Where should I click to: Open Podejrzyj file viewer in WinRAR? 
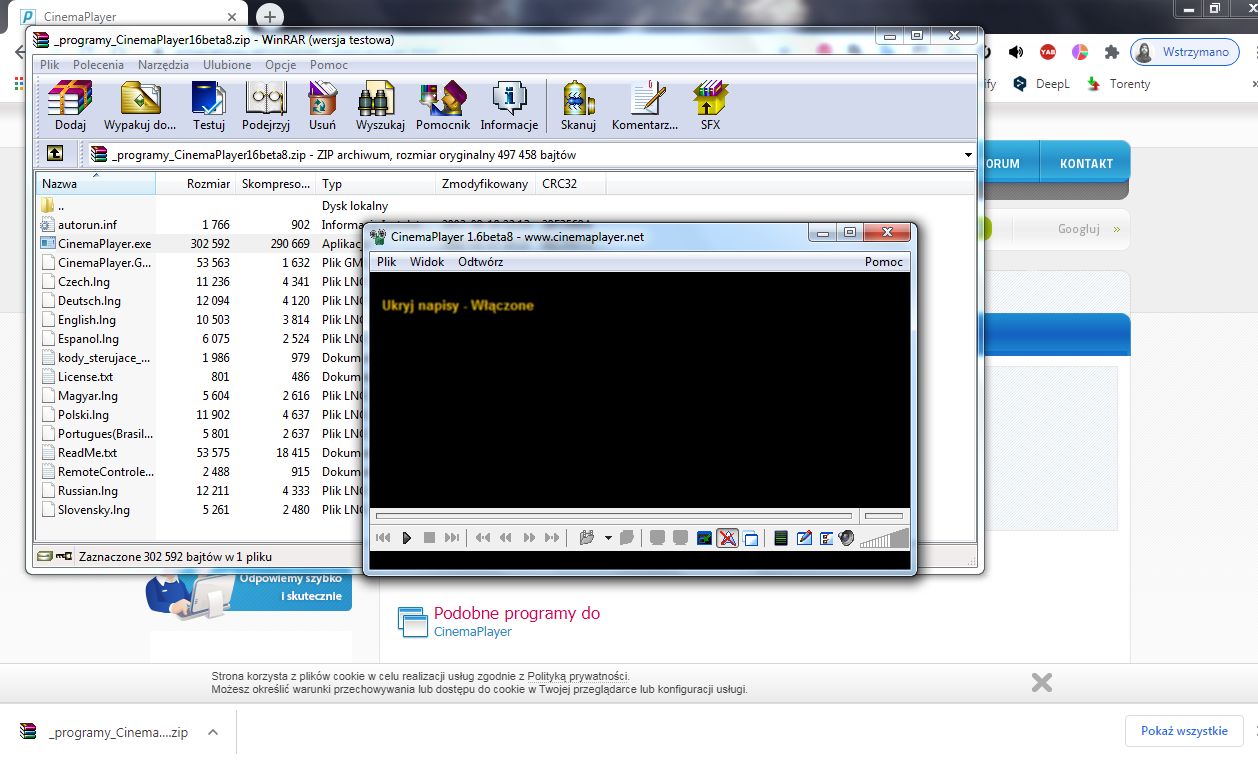pyautogui.click(x=265, y=106)
